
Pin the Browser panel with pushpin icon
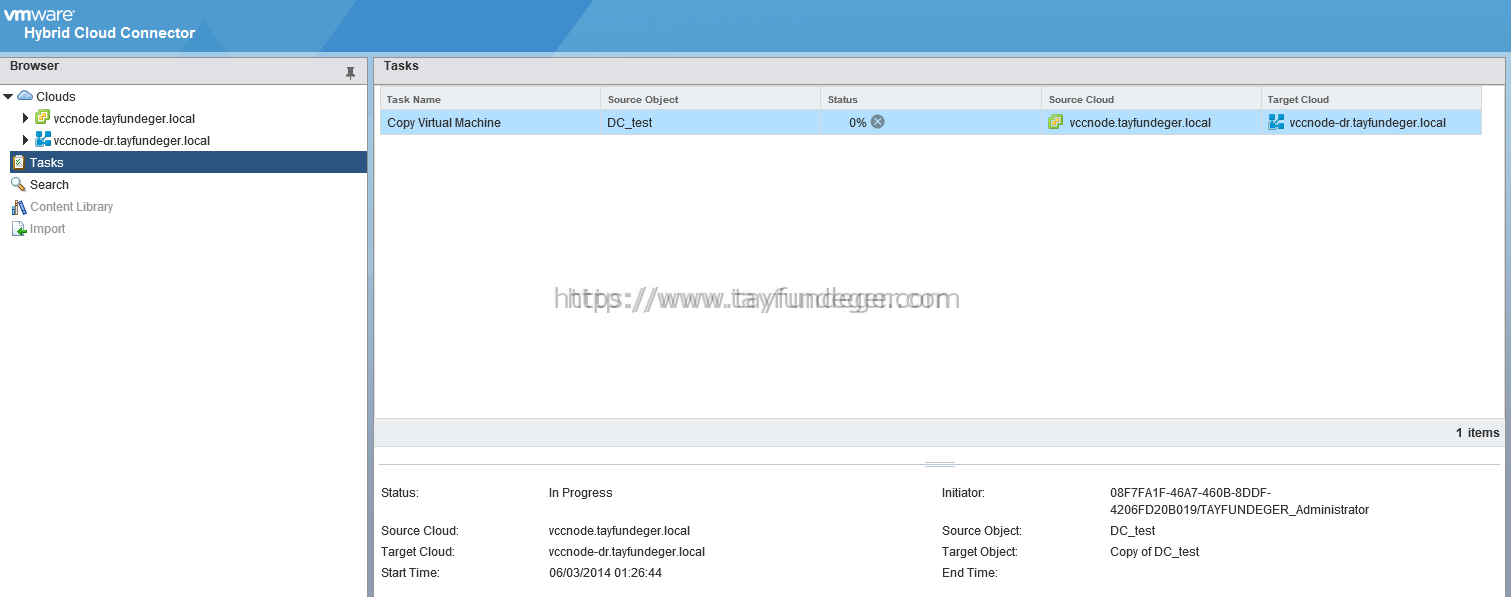[x=350, y=73]
